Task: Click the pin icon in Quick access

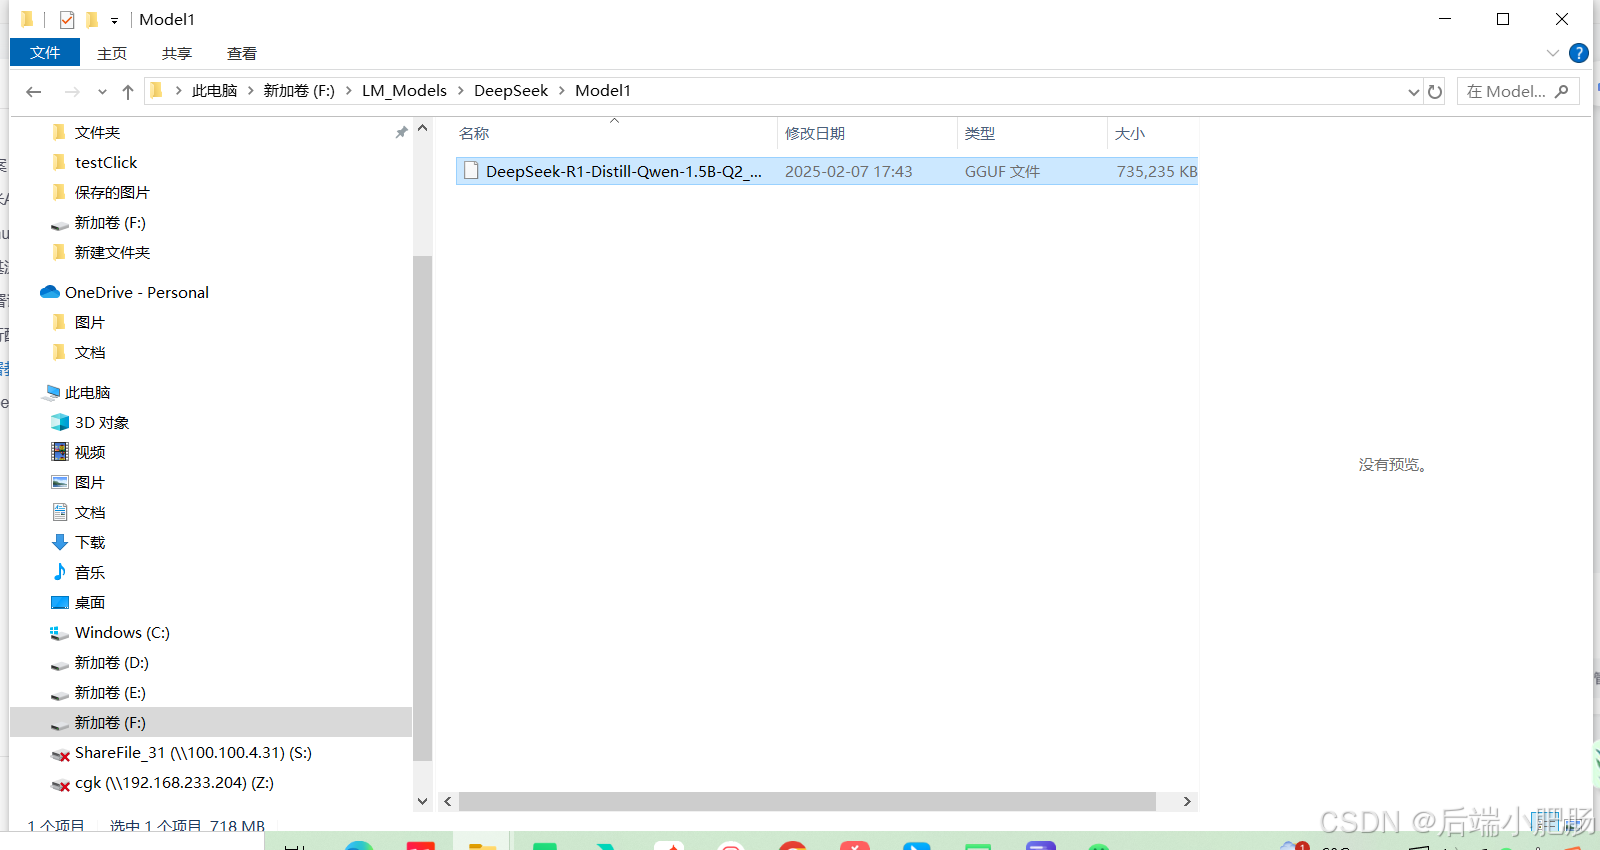Action: pyautogui.click(x=401, y=133)
